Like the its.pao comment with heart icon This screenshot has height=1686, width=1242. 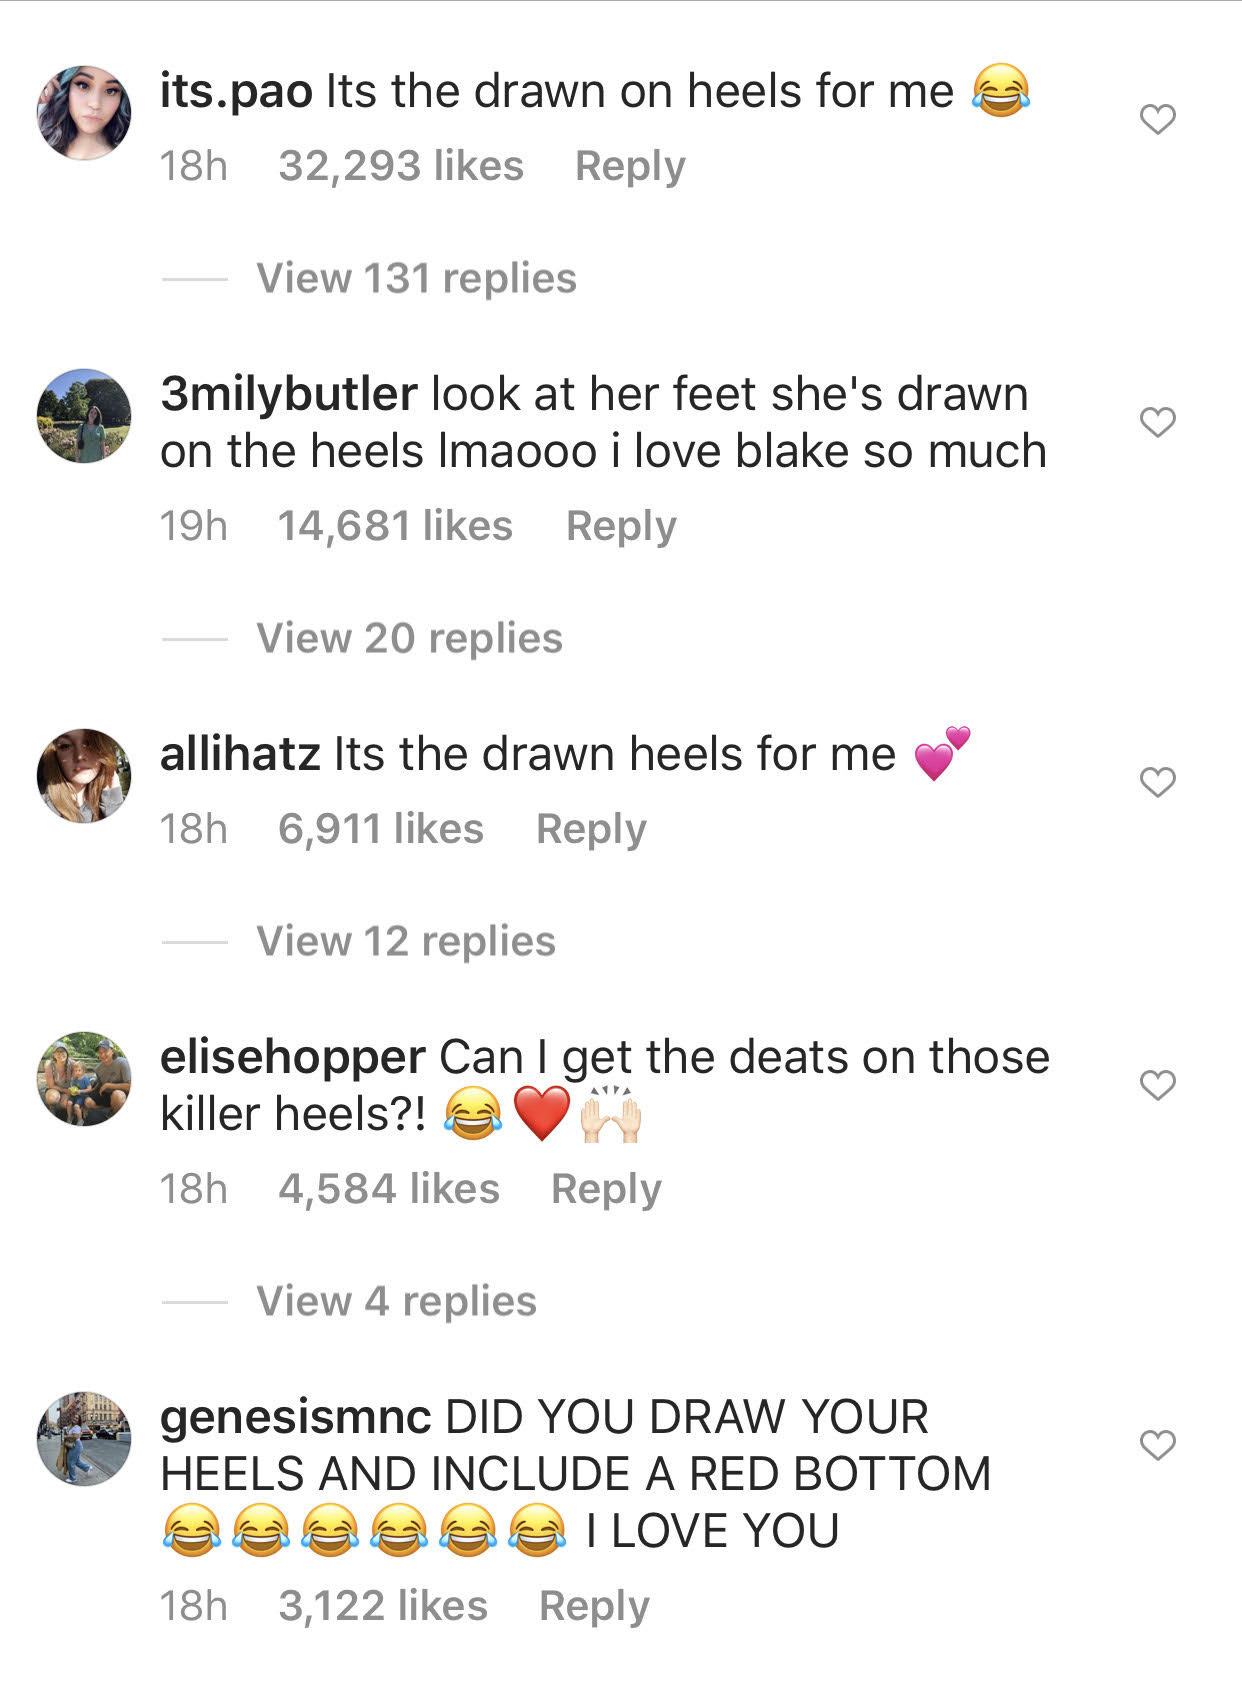[1157, 120]
